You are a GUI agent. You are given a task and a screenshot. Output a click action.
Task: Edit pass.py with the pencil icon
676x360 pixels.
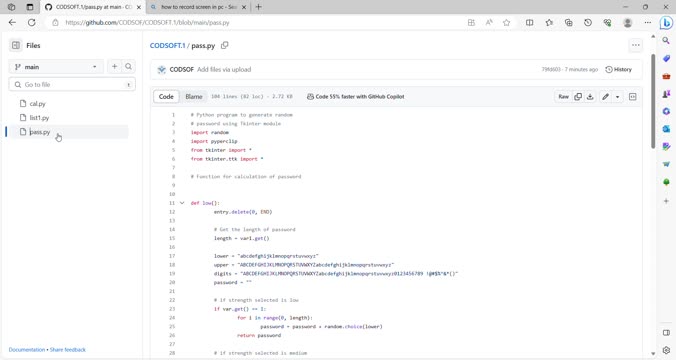[x=605, y=97]
